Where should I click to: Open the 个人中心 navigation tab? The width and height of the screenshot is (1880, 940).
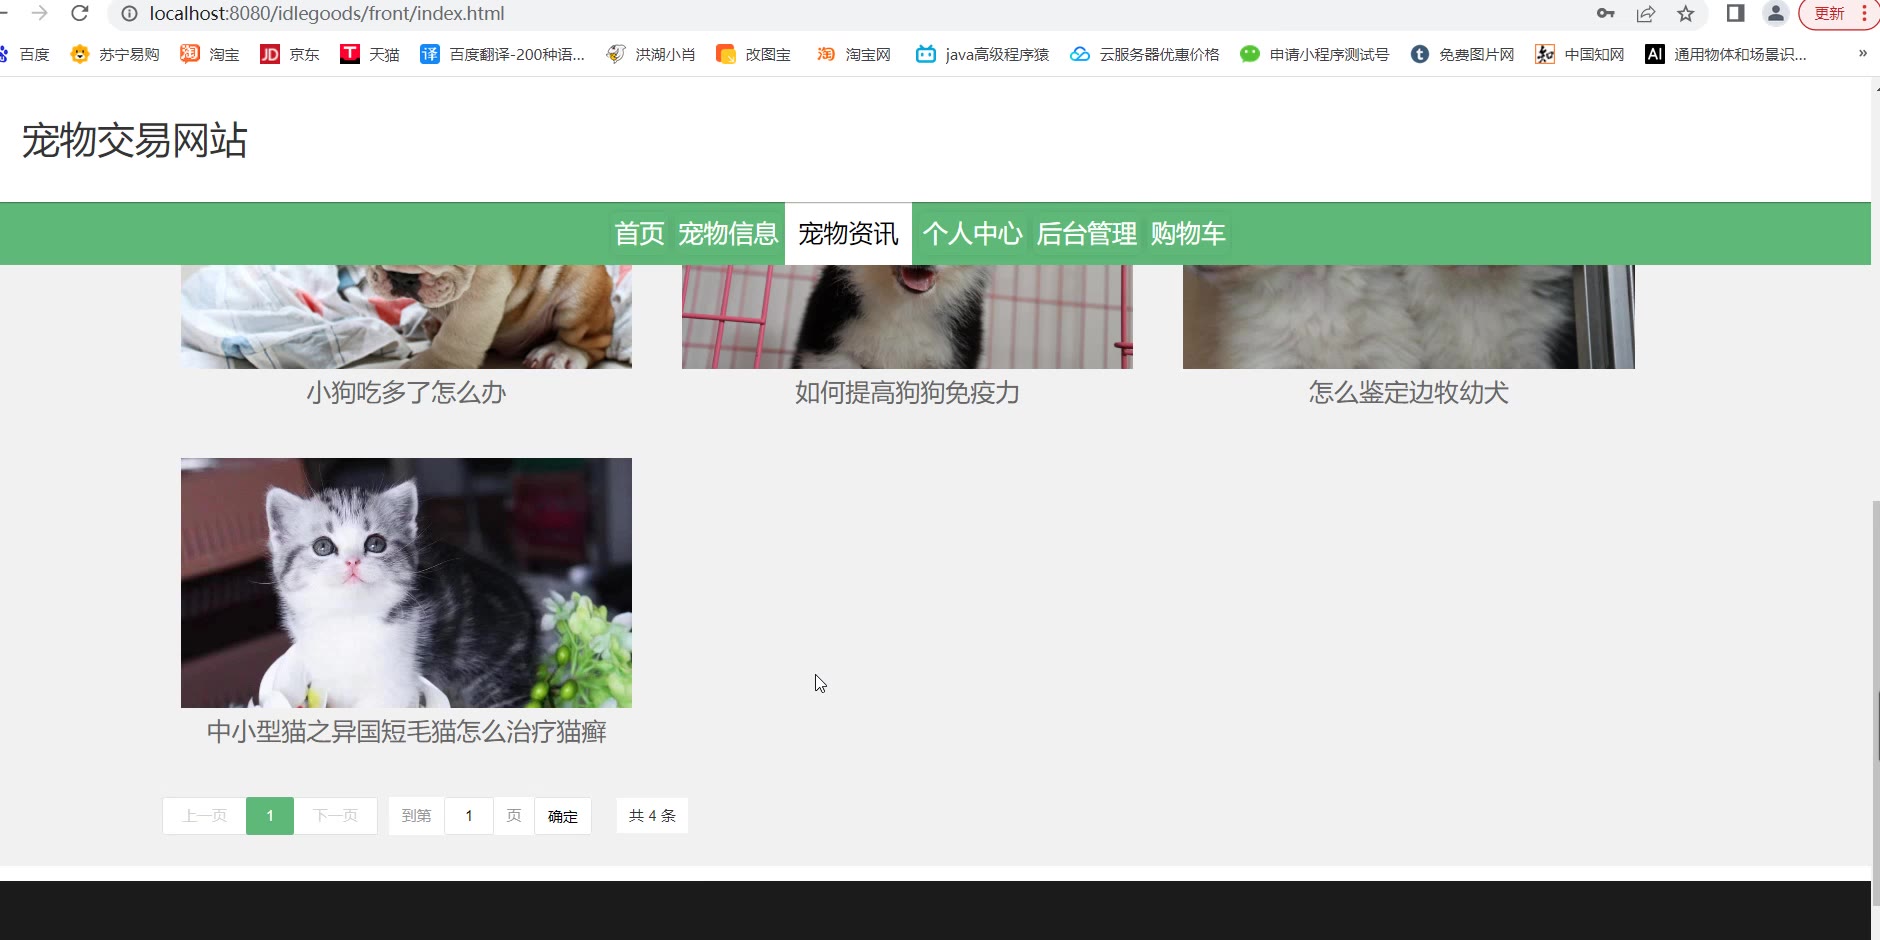(x=972, y=234)
